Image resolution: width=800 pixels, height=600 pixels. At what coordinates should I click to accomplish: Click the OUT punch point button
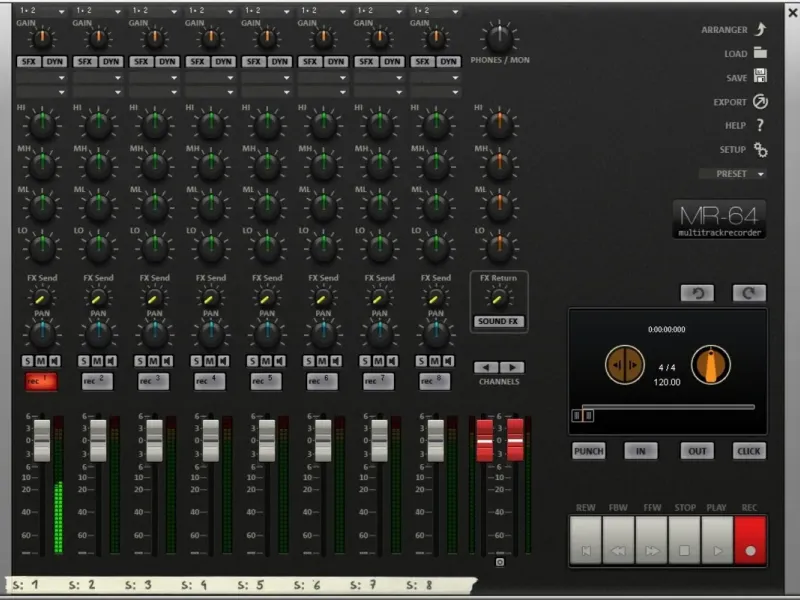[x=697, y=451]
